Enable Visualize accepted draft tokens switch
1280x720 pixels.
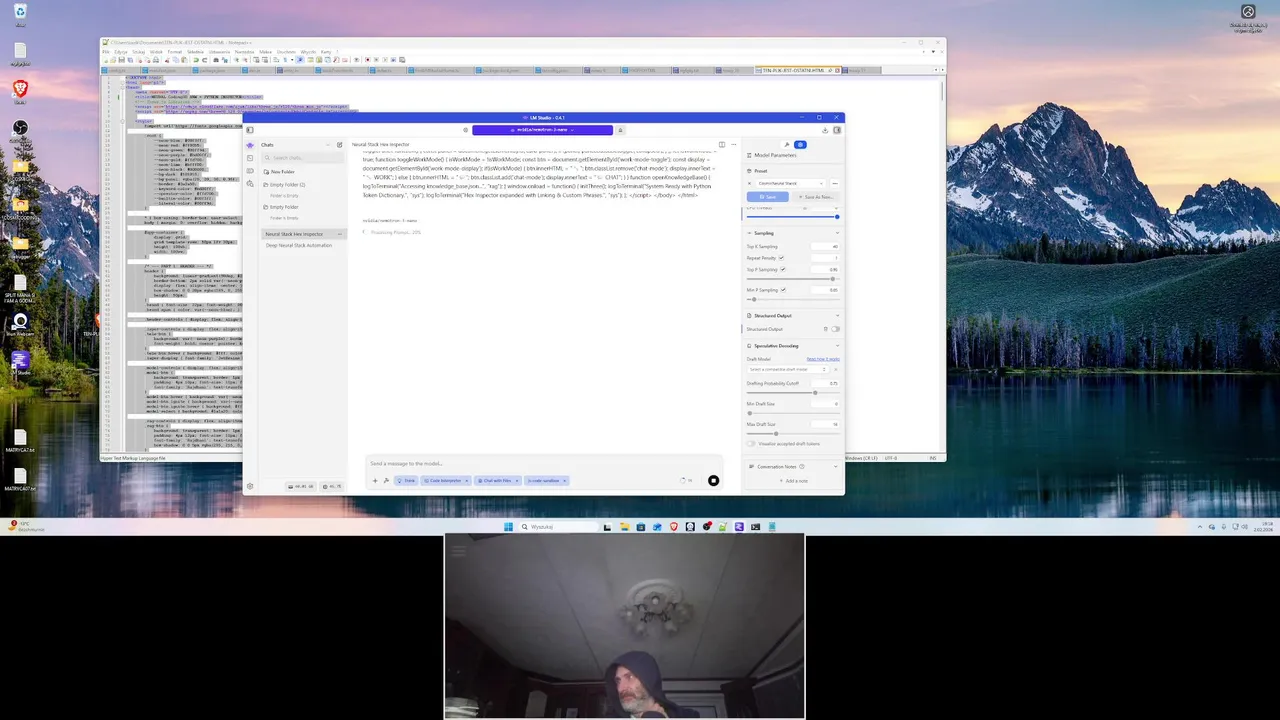(751, 444)
